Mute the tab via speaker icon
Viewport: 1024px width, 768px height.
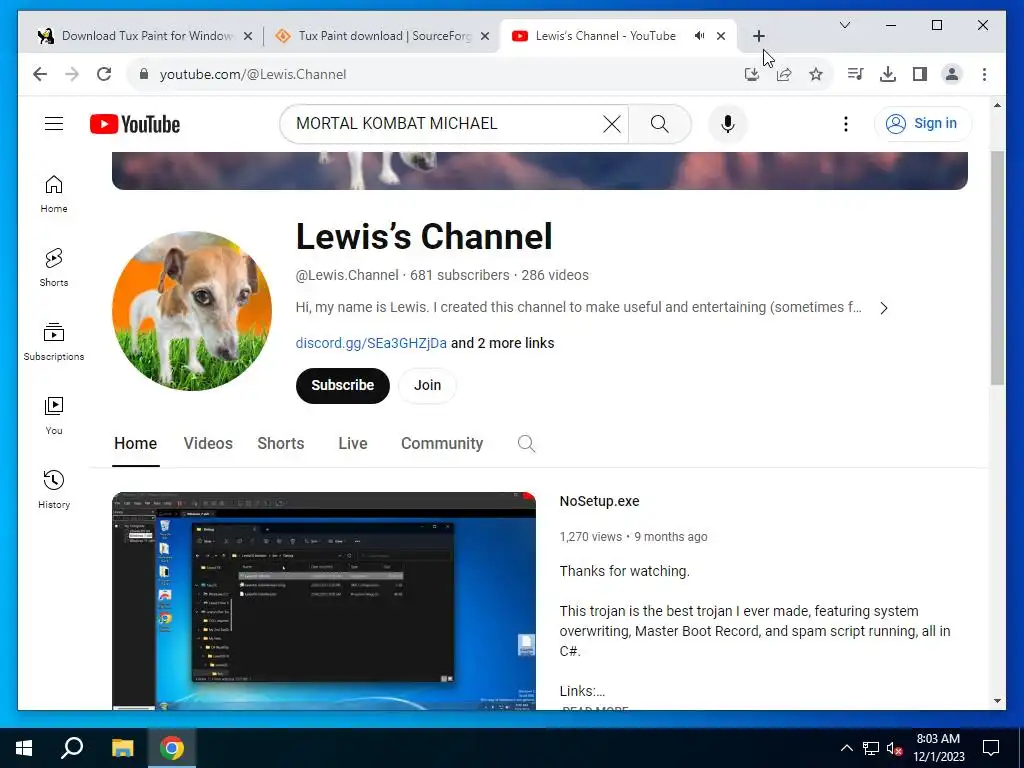(699, 36)
